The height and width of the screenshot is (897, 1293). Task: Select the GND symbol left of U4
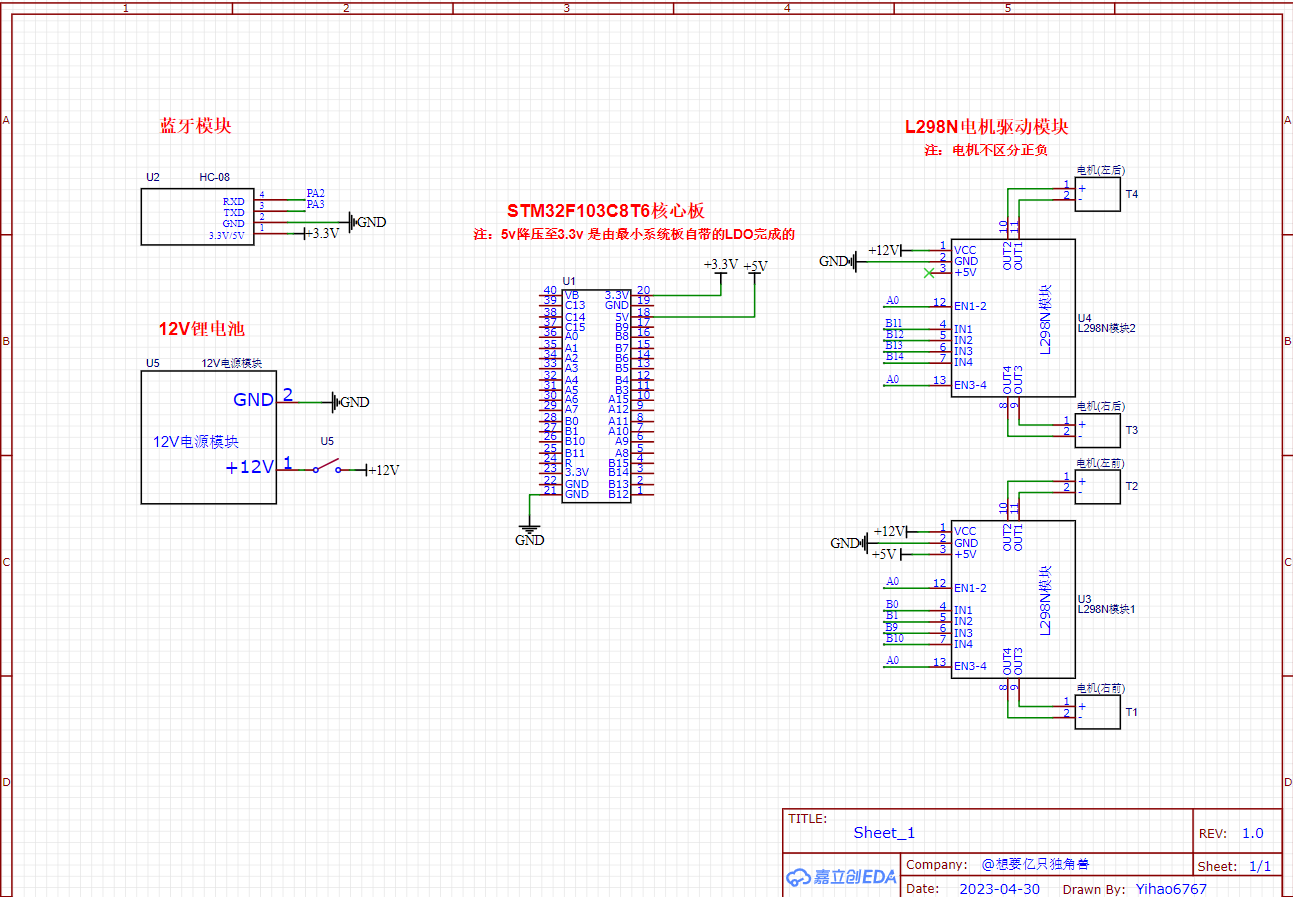837,261
